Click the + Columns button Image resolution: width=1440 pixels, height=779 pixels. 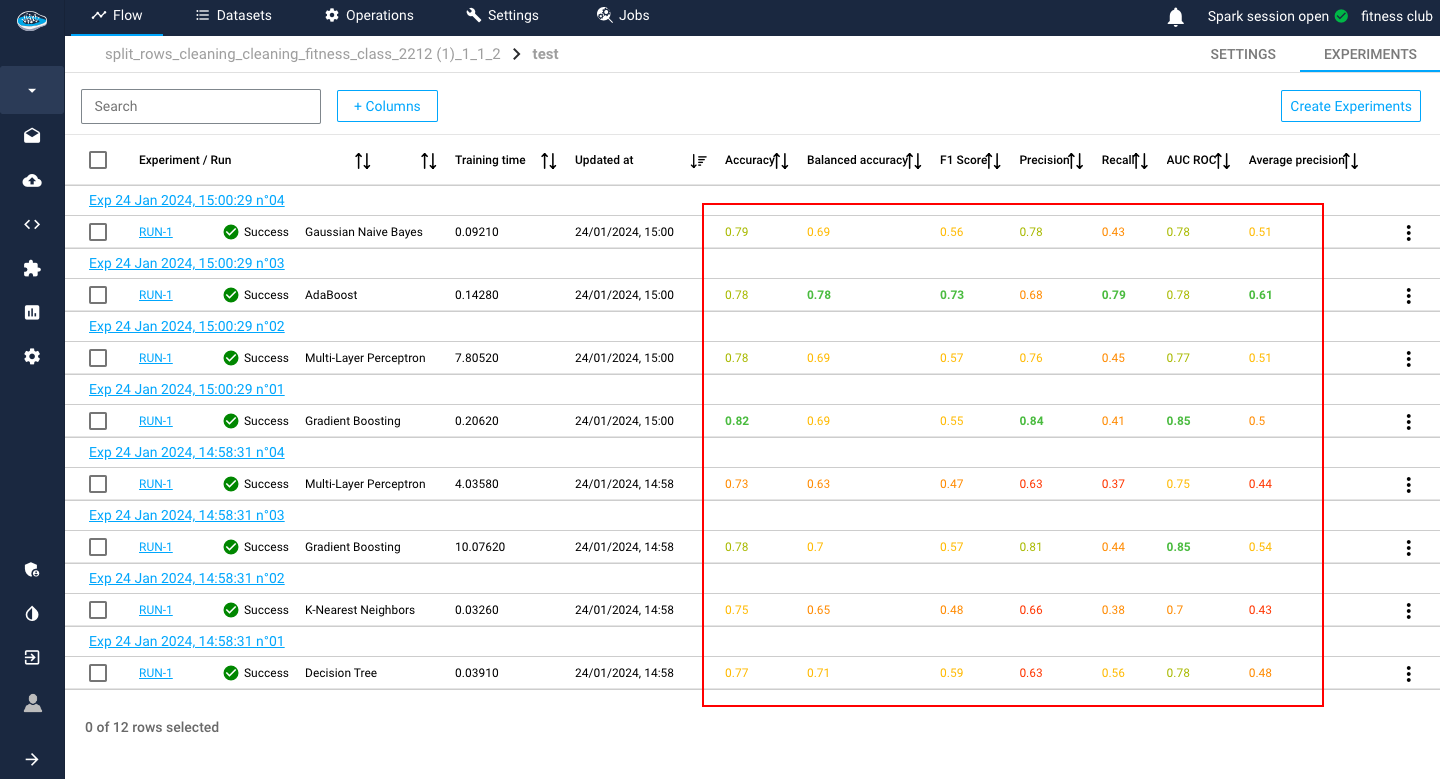387,106
